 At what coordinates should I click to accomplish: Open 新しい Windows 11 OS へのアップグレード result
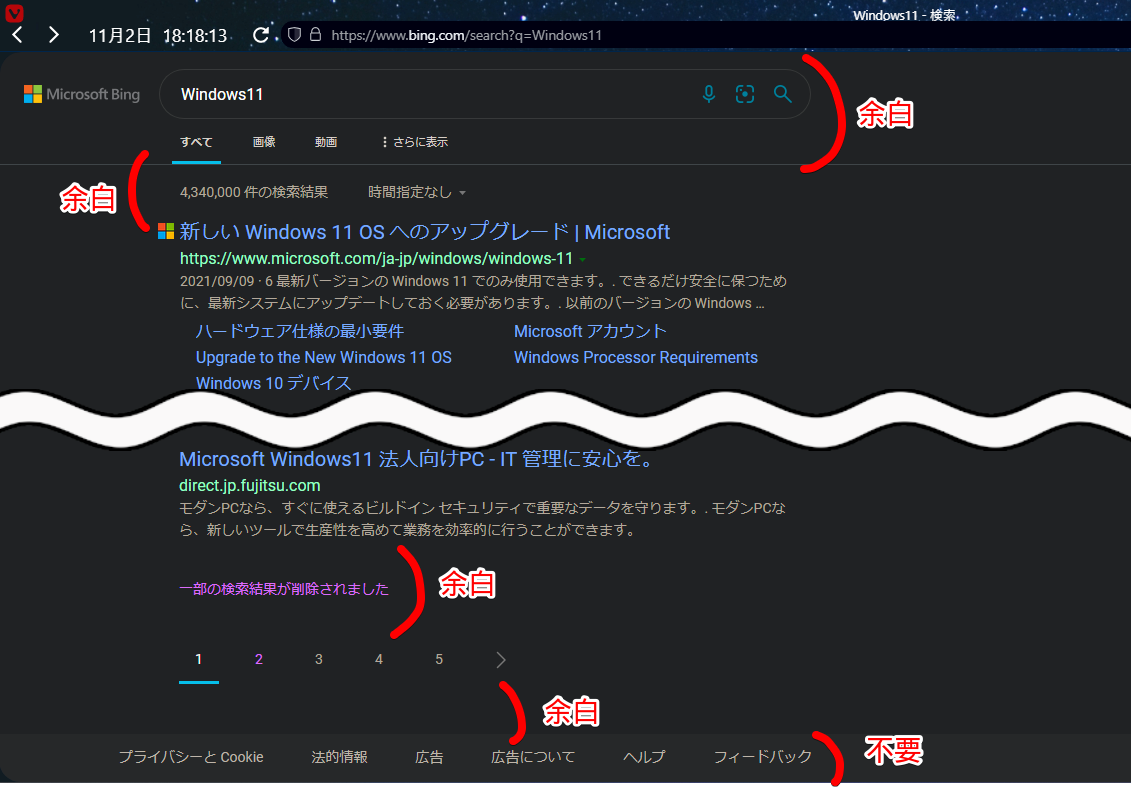click(425, 232)
